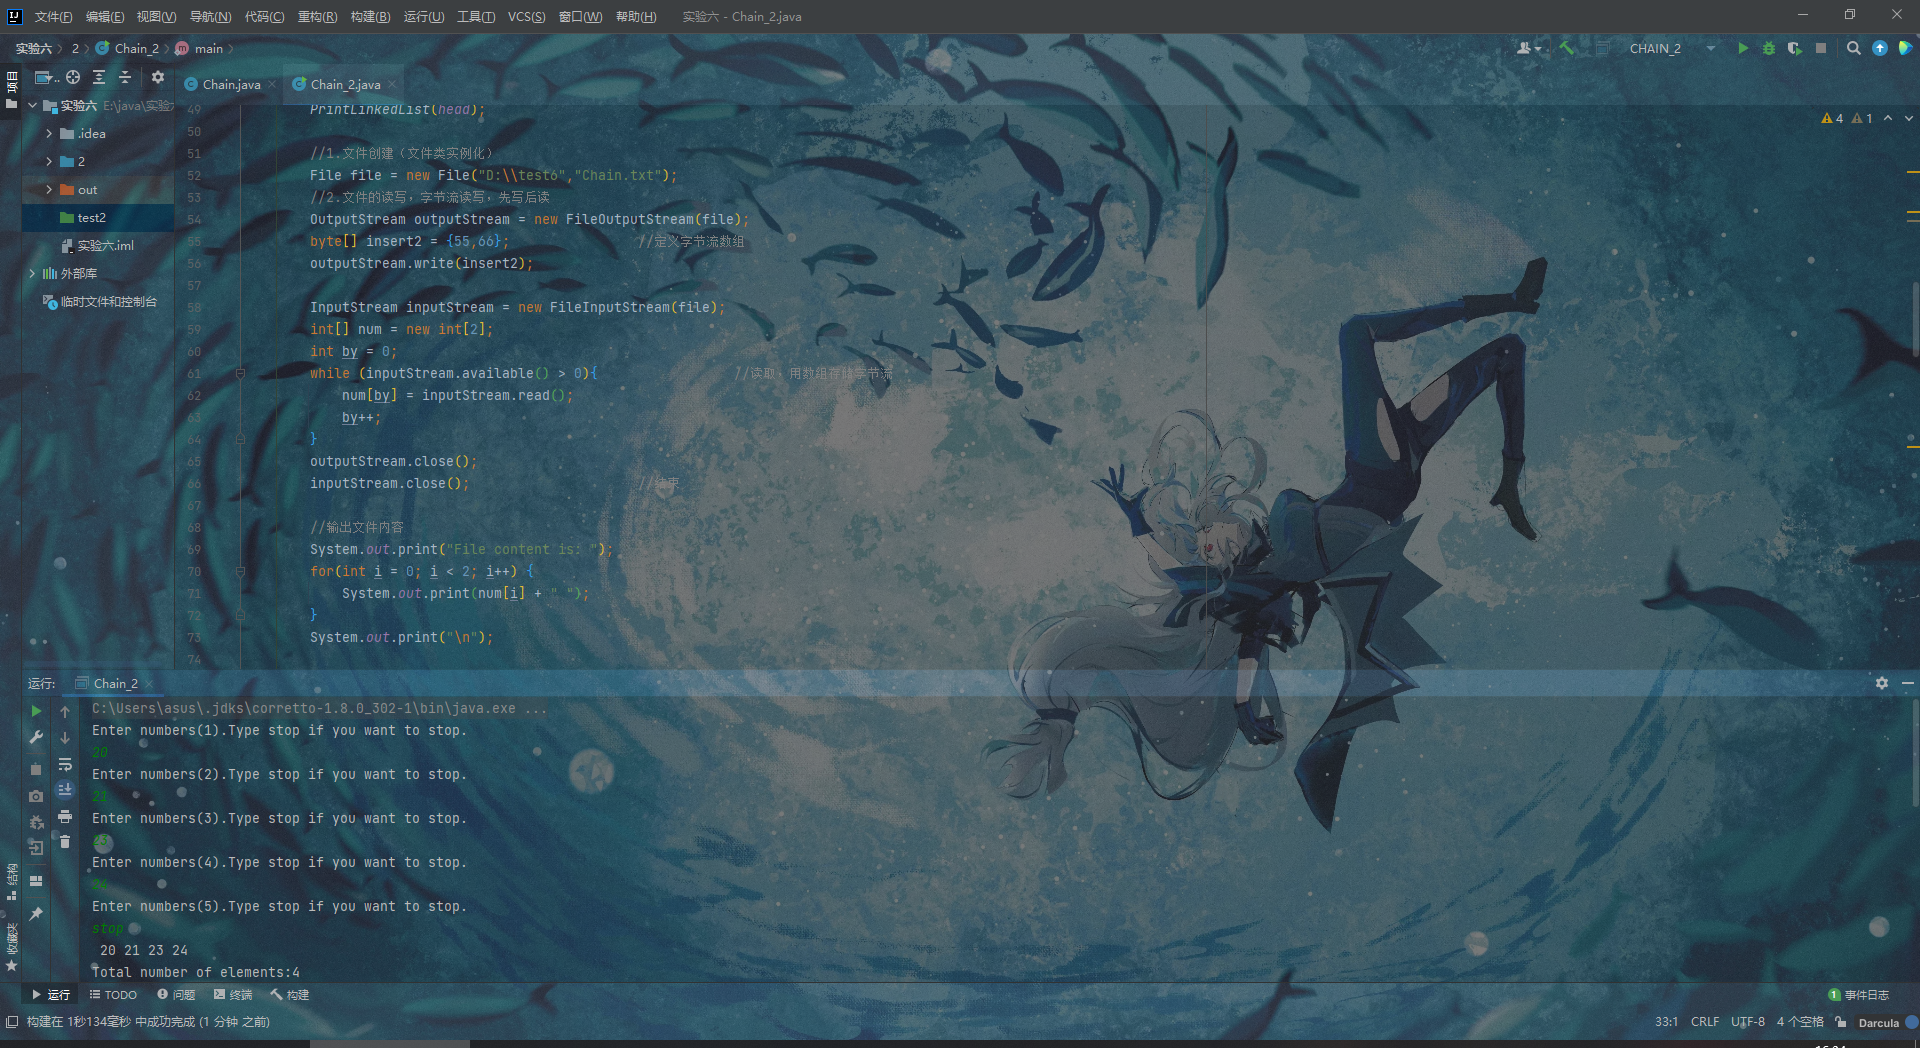1920x1048 pixels.
Task: Open the CRLF line separator dropdown
Action: coord(1705,1022)
